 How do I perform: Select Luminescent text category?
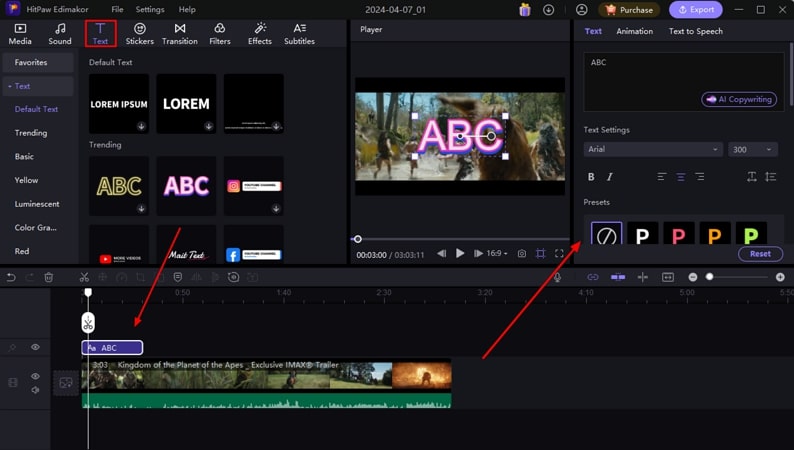[x=37, y=204]
